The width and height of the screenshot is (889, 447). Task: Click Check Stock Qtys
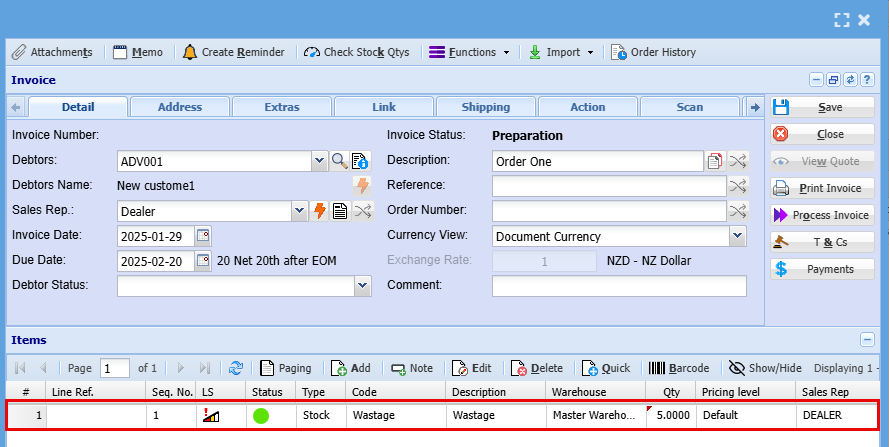pyautogui.click(x=356, y=52)
